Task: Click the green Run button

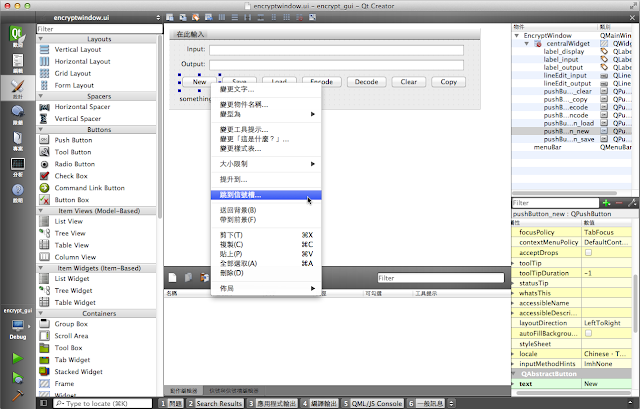Action: click(18, 358)
